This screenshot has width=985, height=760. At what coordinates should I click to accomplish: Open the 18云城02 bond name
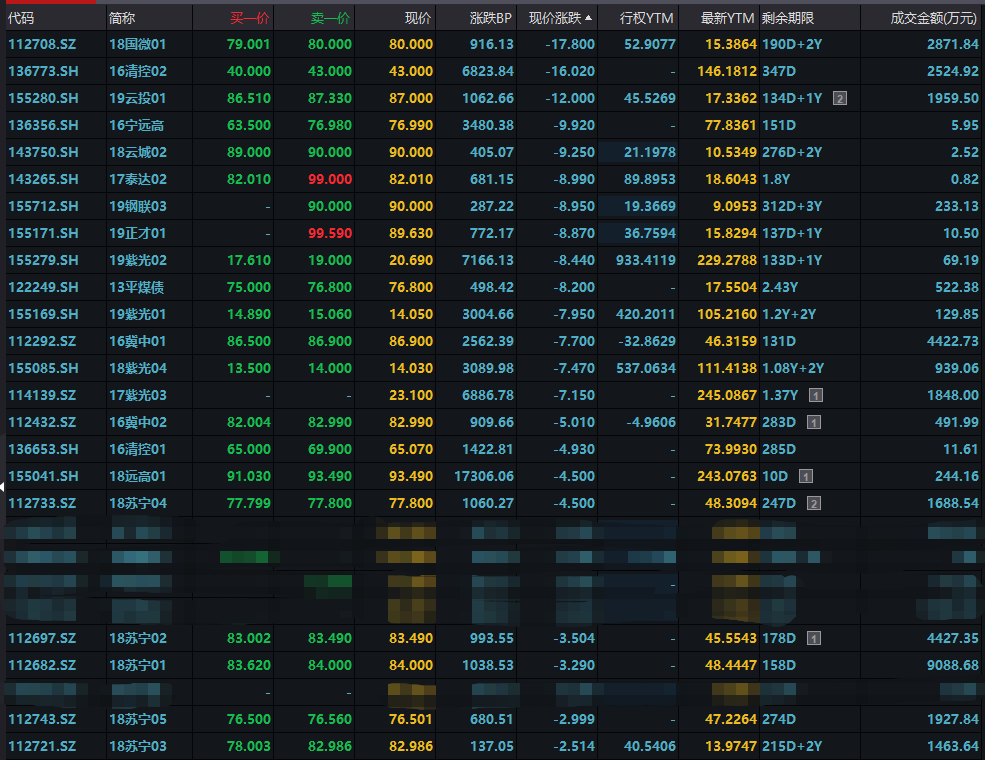[138, 153]
